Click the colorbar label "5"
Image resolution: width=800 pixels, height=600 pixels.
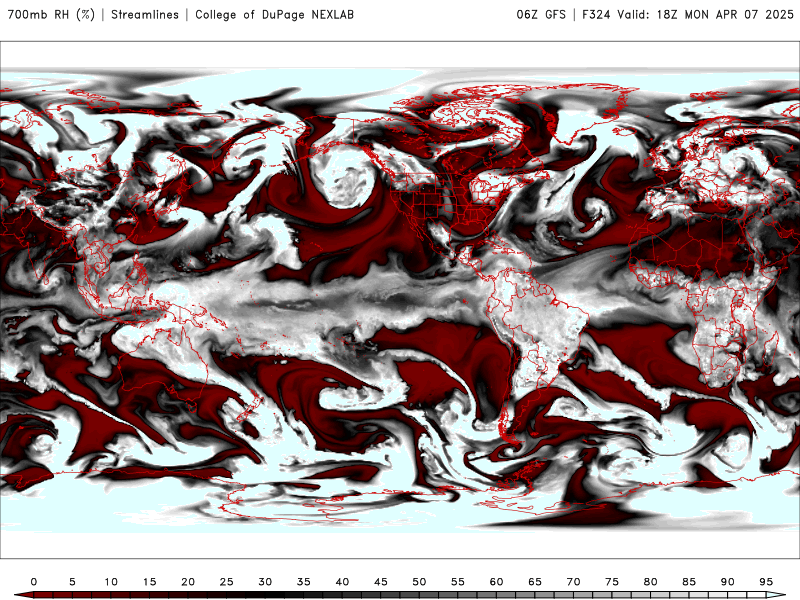tap(72, 582)
